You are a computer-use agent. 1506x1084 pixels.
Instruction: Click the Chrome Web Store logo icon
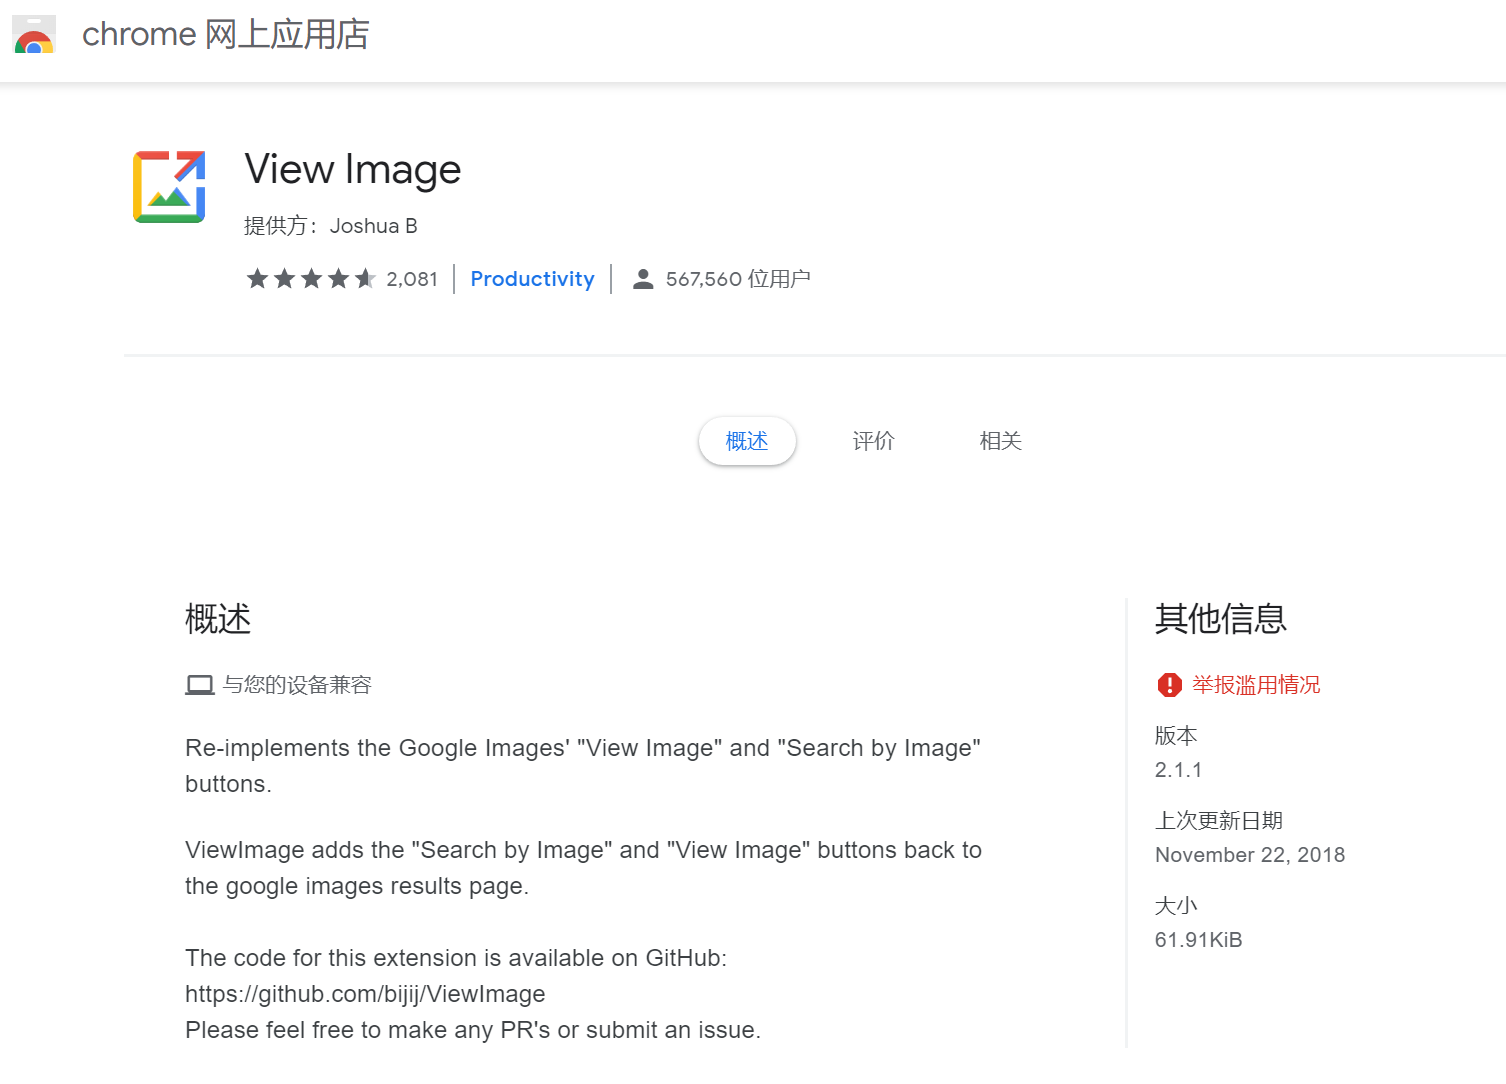point(34,34)
